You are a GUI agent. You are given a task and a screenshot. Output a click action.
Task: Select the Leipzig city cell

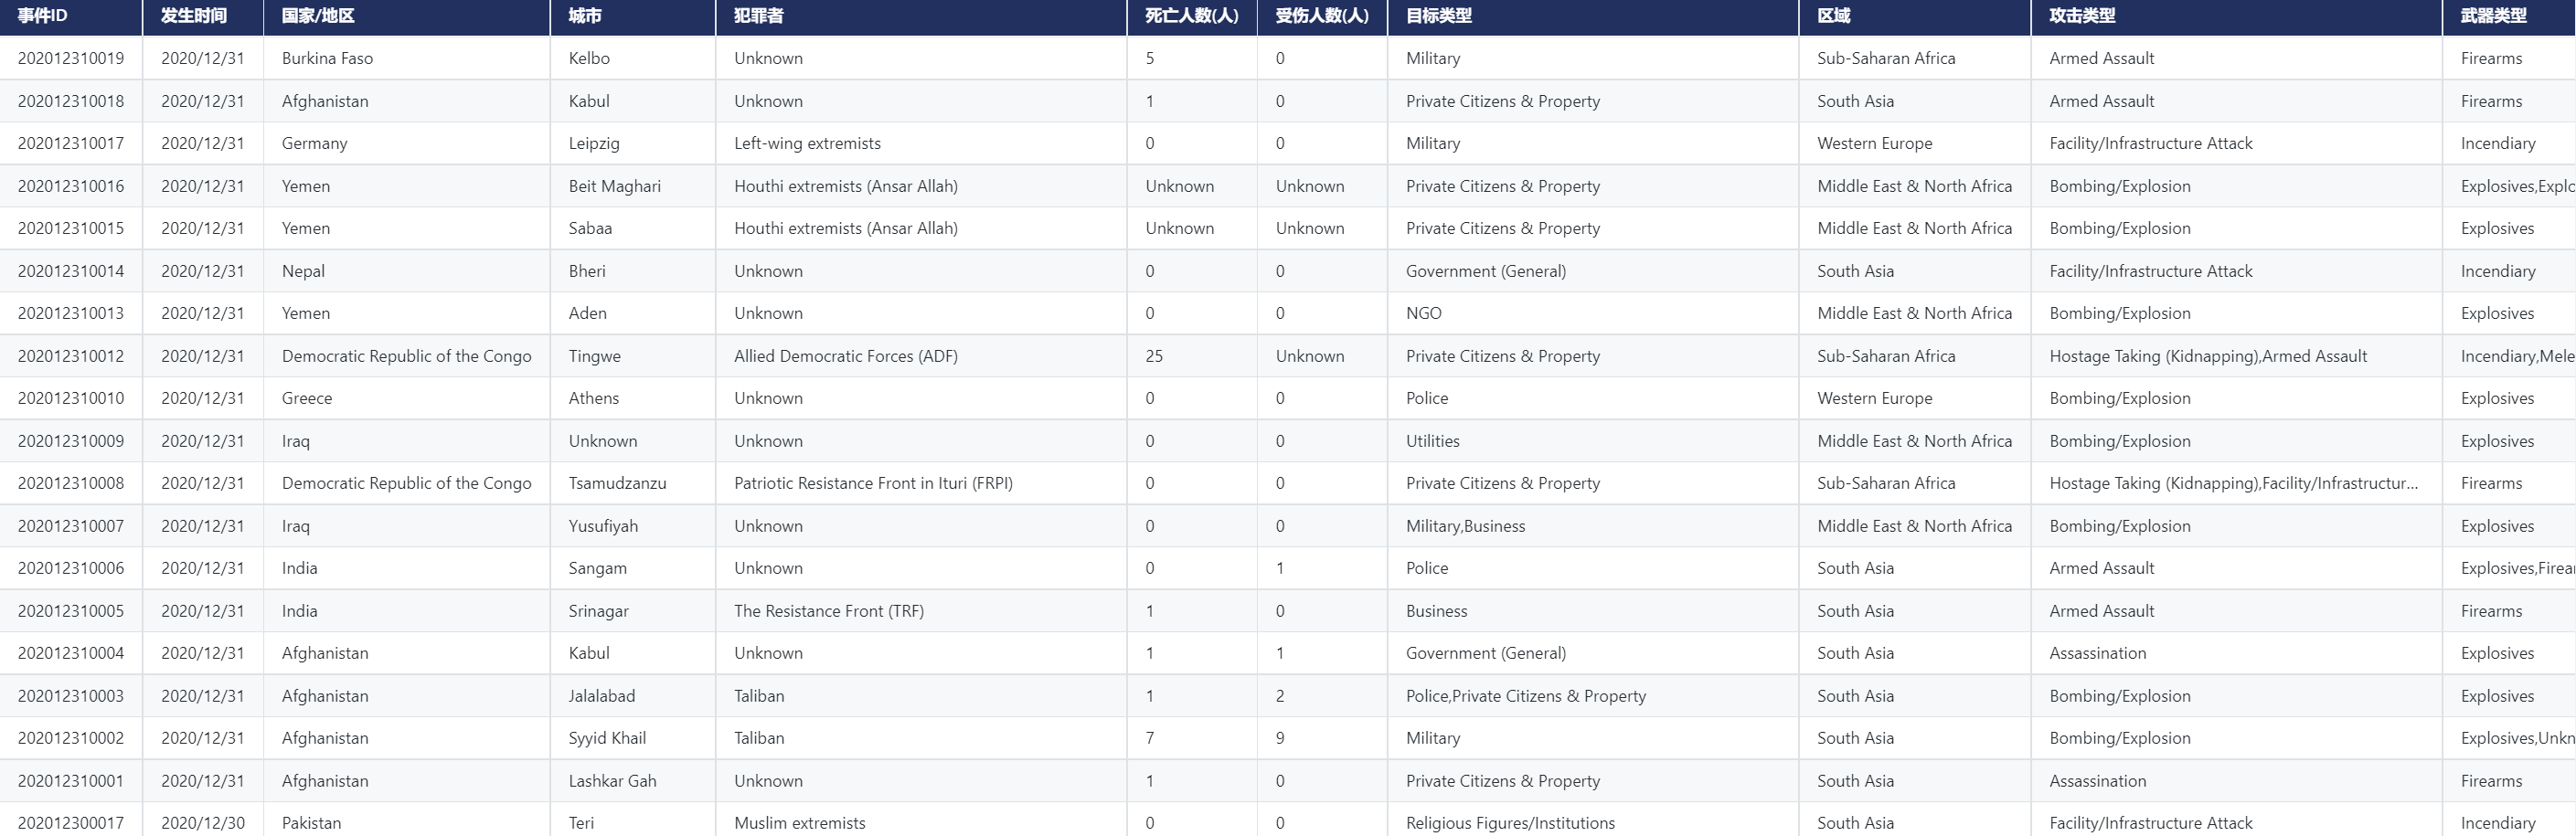point(594,143)
